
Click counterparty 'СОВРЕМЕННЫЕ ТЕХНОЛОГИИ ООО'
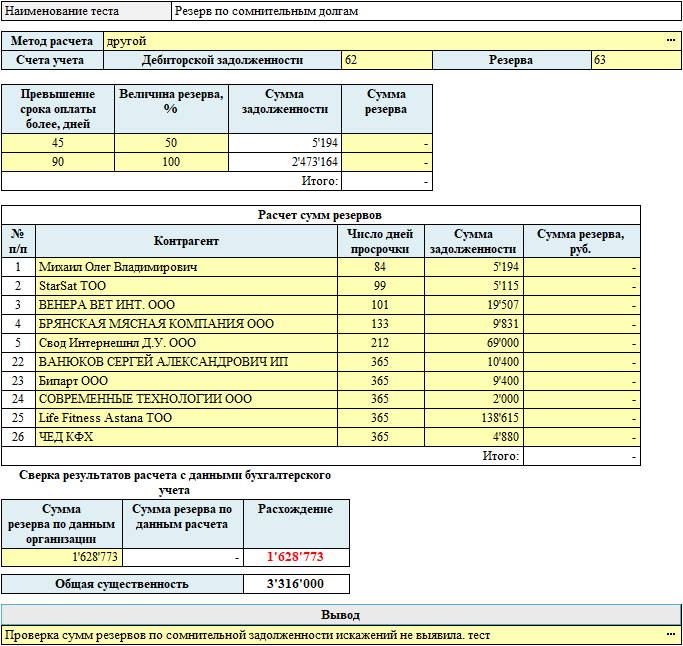click(x=186, y=399)
